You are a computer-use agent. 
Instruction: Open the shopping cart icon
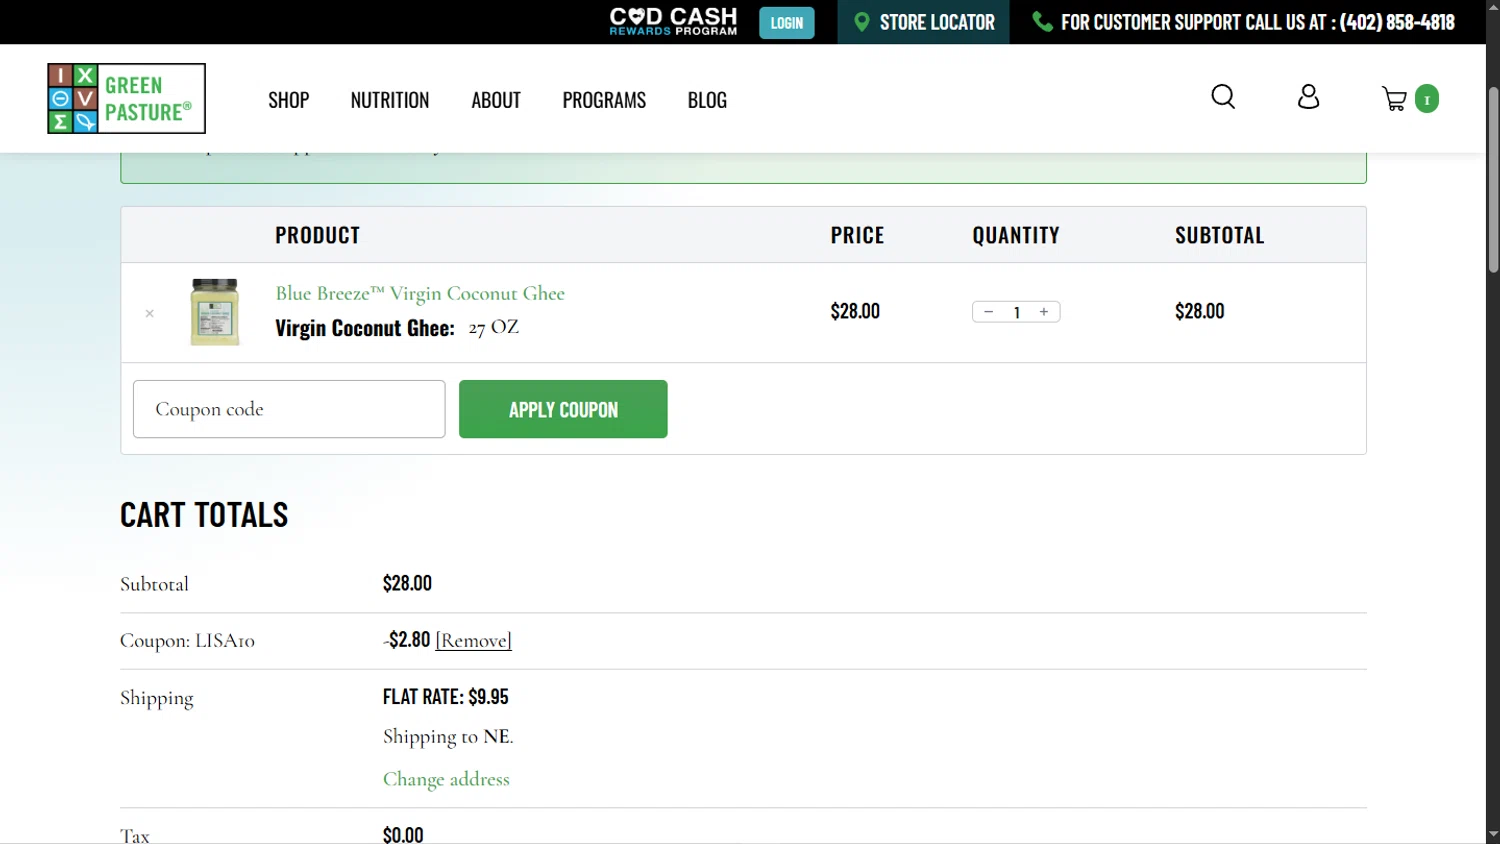1394,99
